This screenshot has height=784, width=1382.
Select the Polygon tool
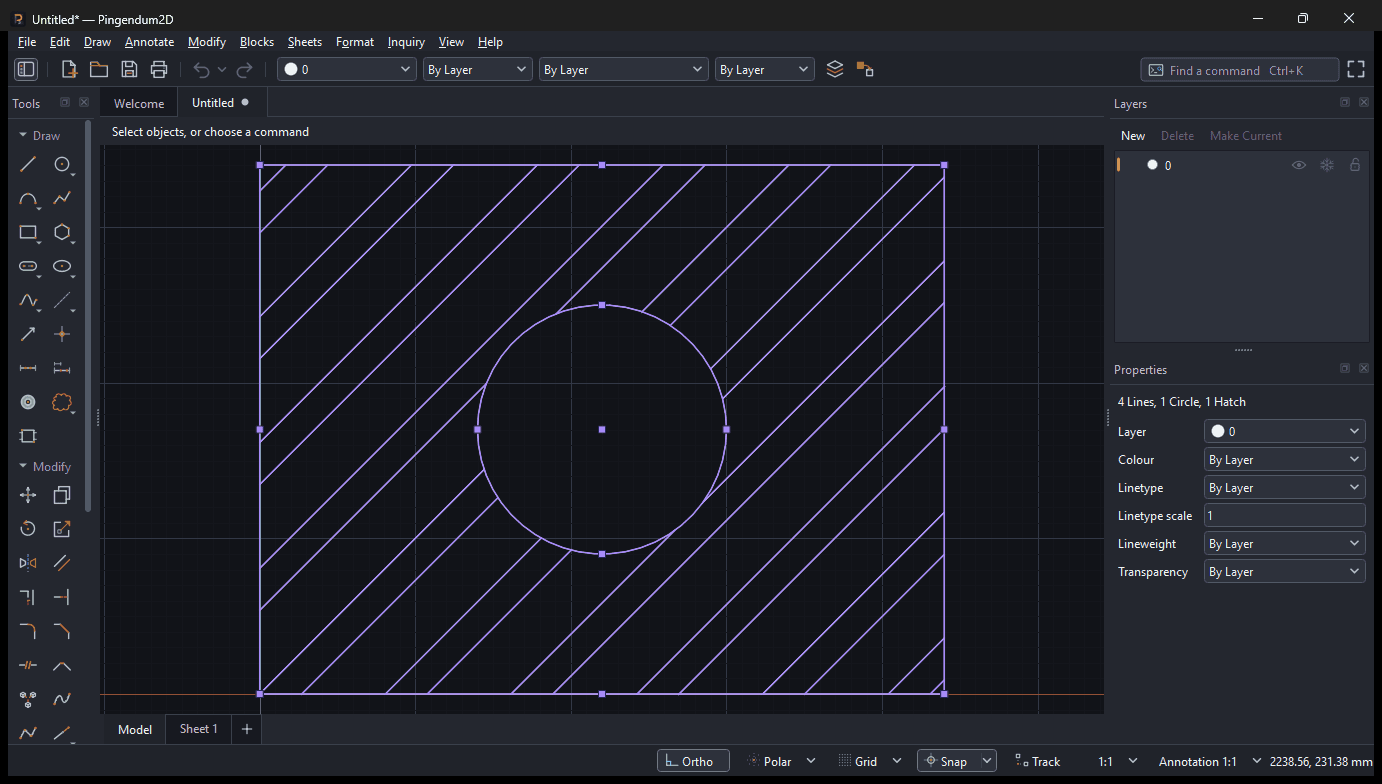pos(62,233)
